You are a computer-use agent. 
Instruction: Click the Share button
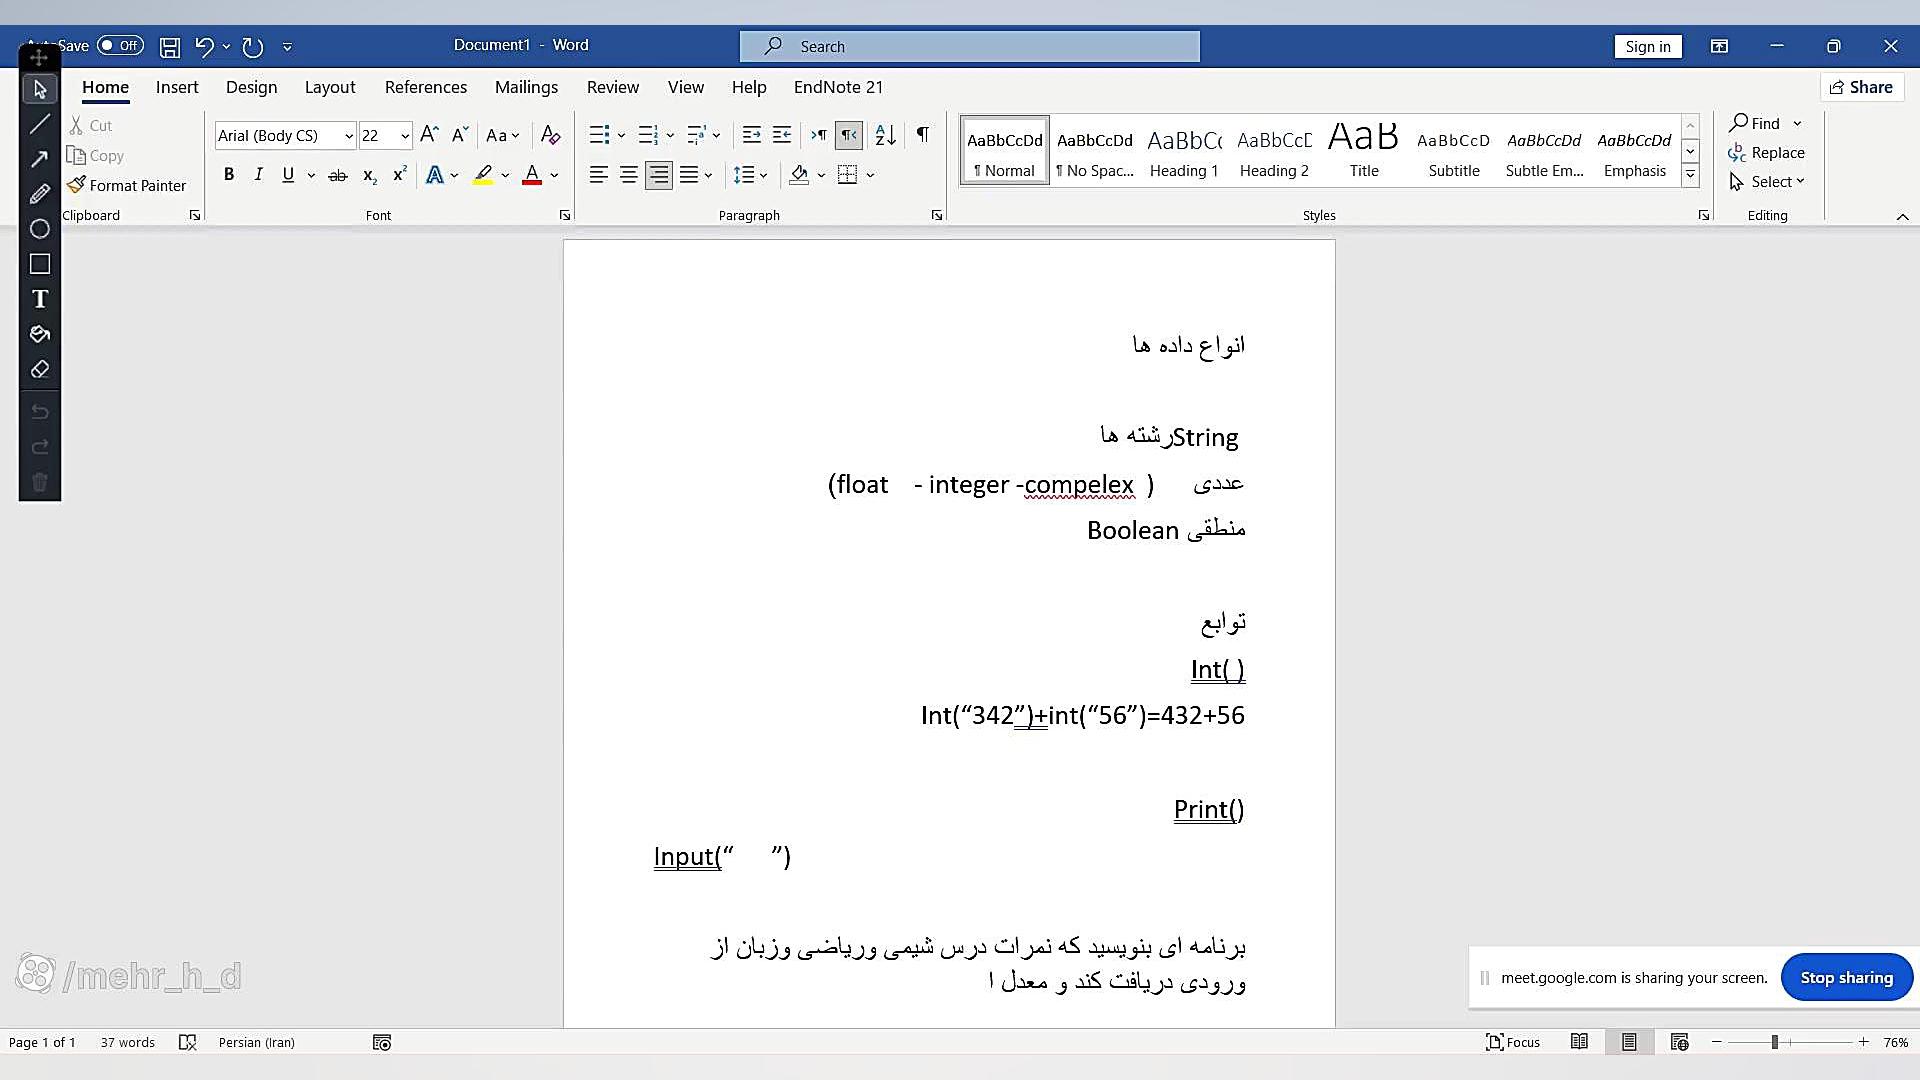(1861, 87)
